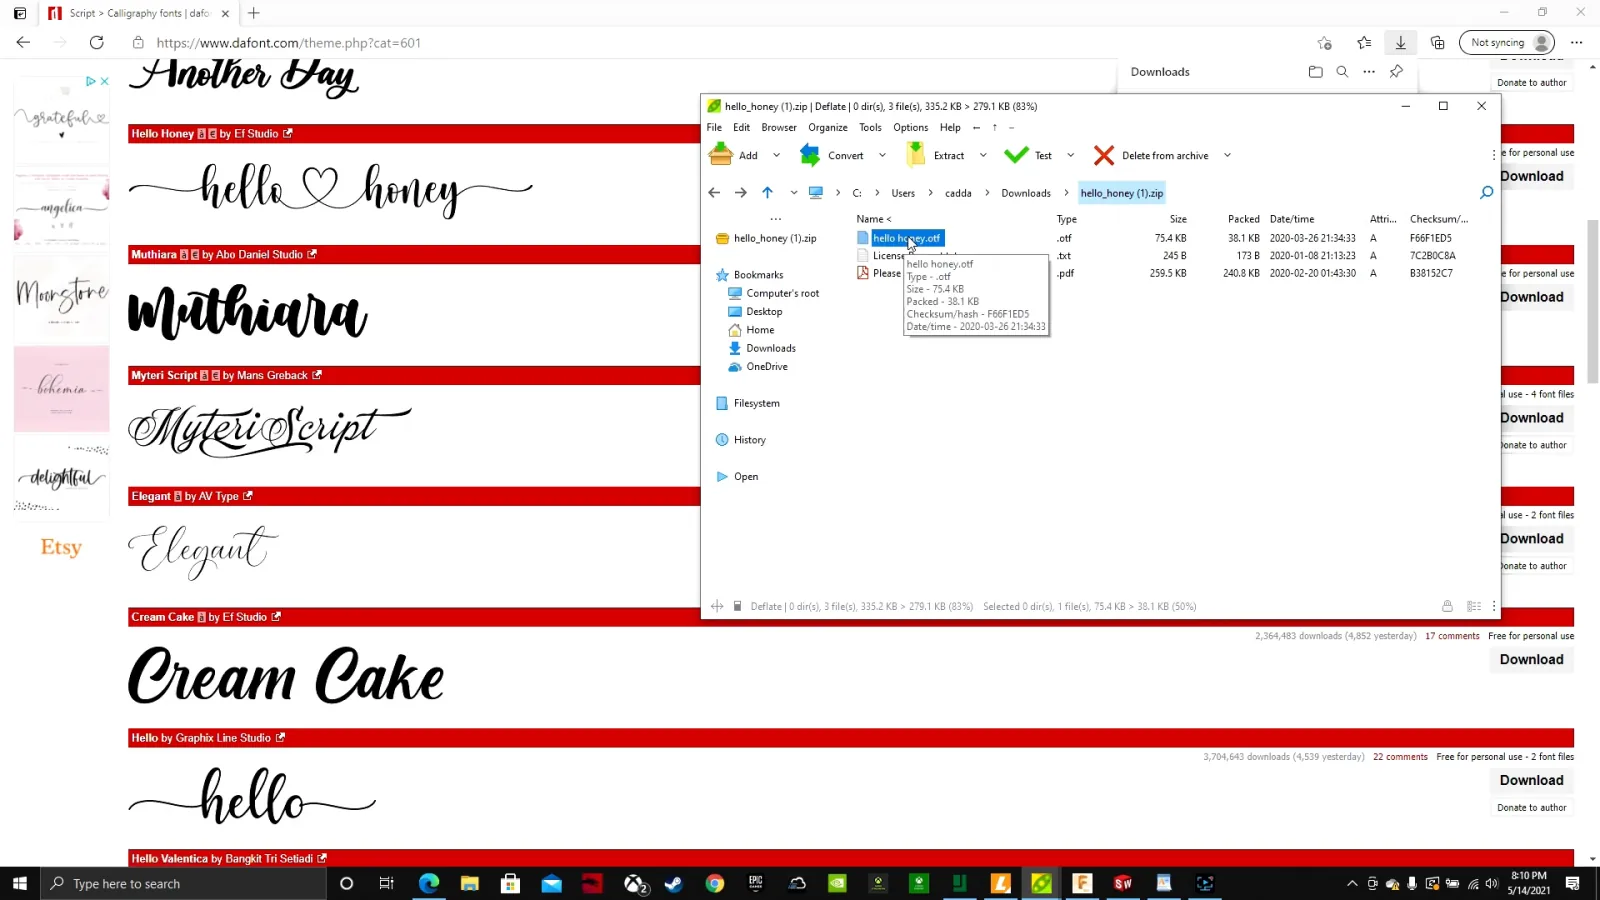Open more options in Downloads panel

pos(1369,72)
